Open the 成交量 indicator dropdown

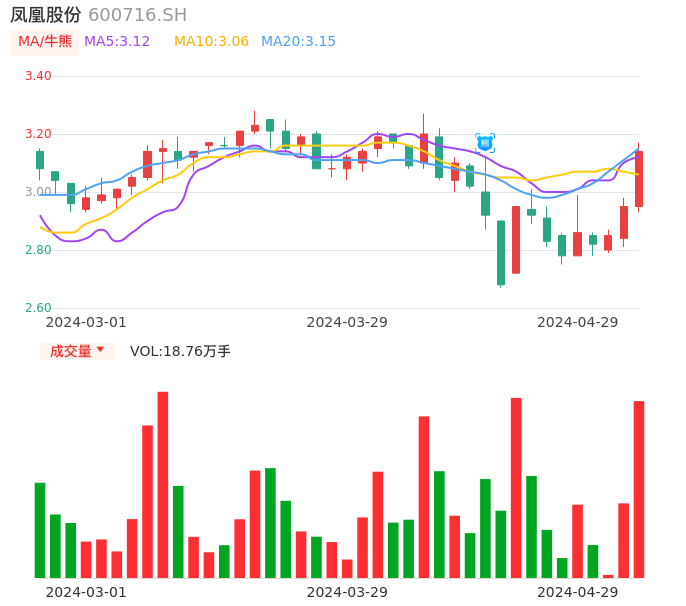pyautogui.click(x=77, y=351)
